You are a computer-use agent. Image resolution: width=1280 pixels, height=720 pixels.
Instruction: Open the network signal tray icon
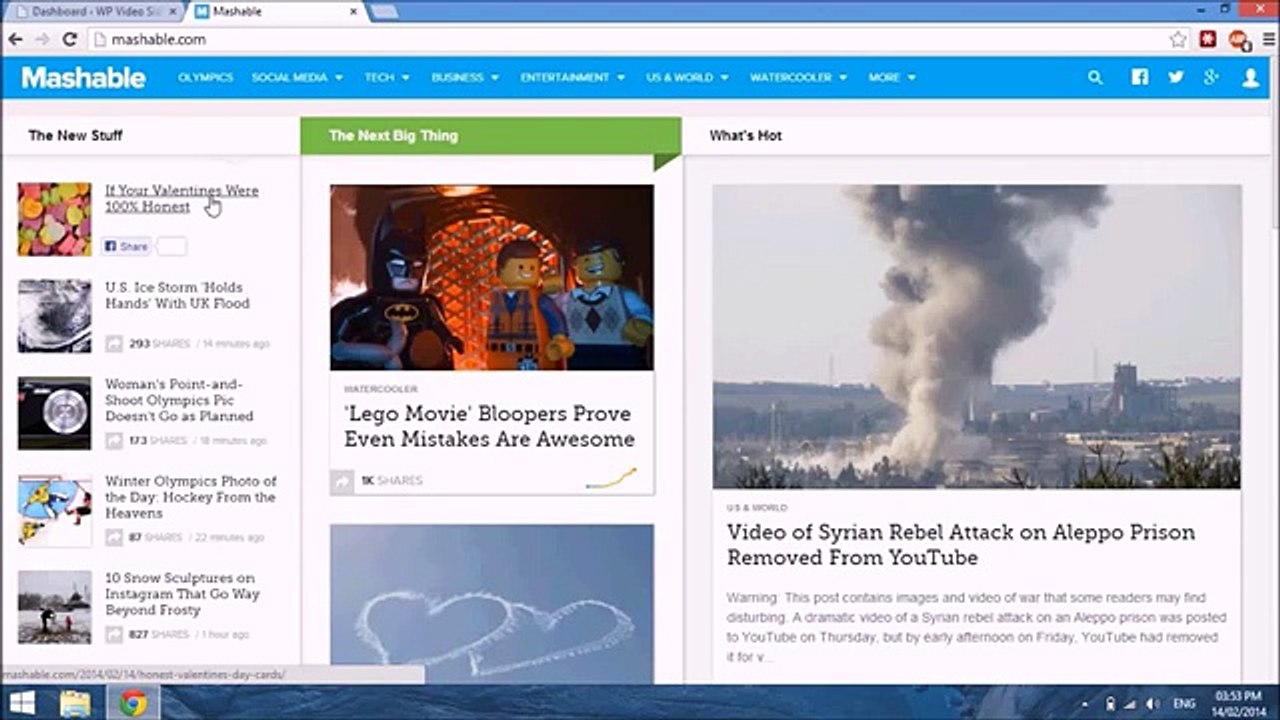coord(1131,703)
